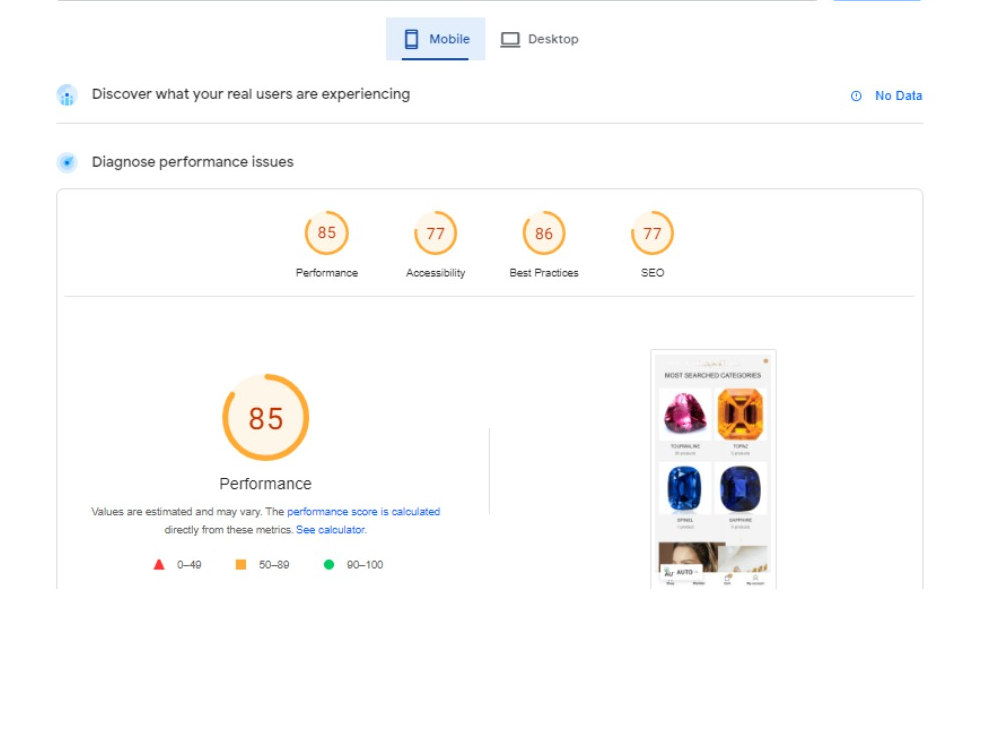The image size is (1000, 750).
Task: Click 'Discover what your real users are experiencing' heading
Action: (x=251, y=94)
